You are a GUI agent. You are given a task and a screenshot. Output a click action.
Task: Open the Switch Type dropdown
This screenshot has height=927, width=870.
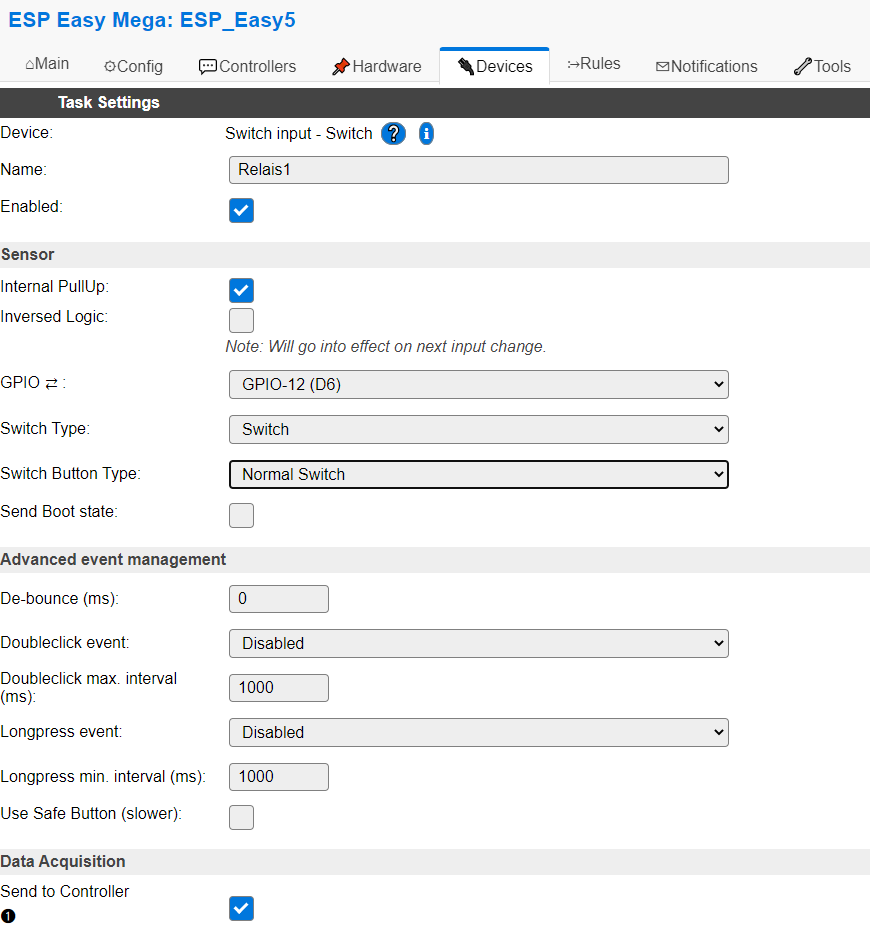[479, 430]
